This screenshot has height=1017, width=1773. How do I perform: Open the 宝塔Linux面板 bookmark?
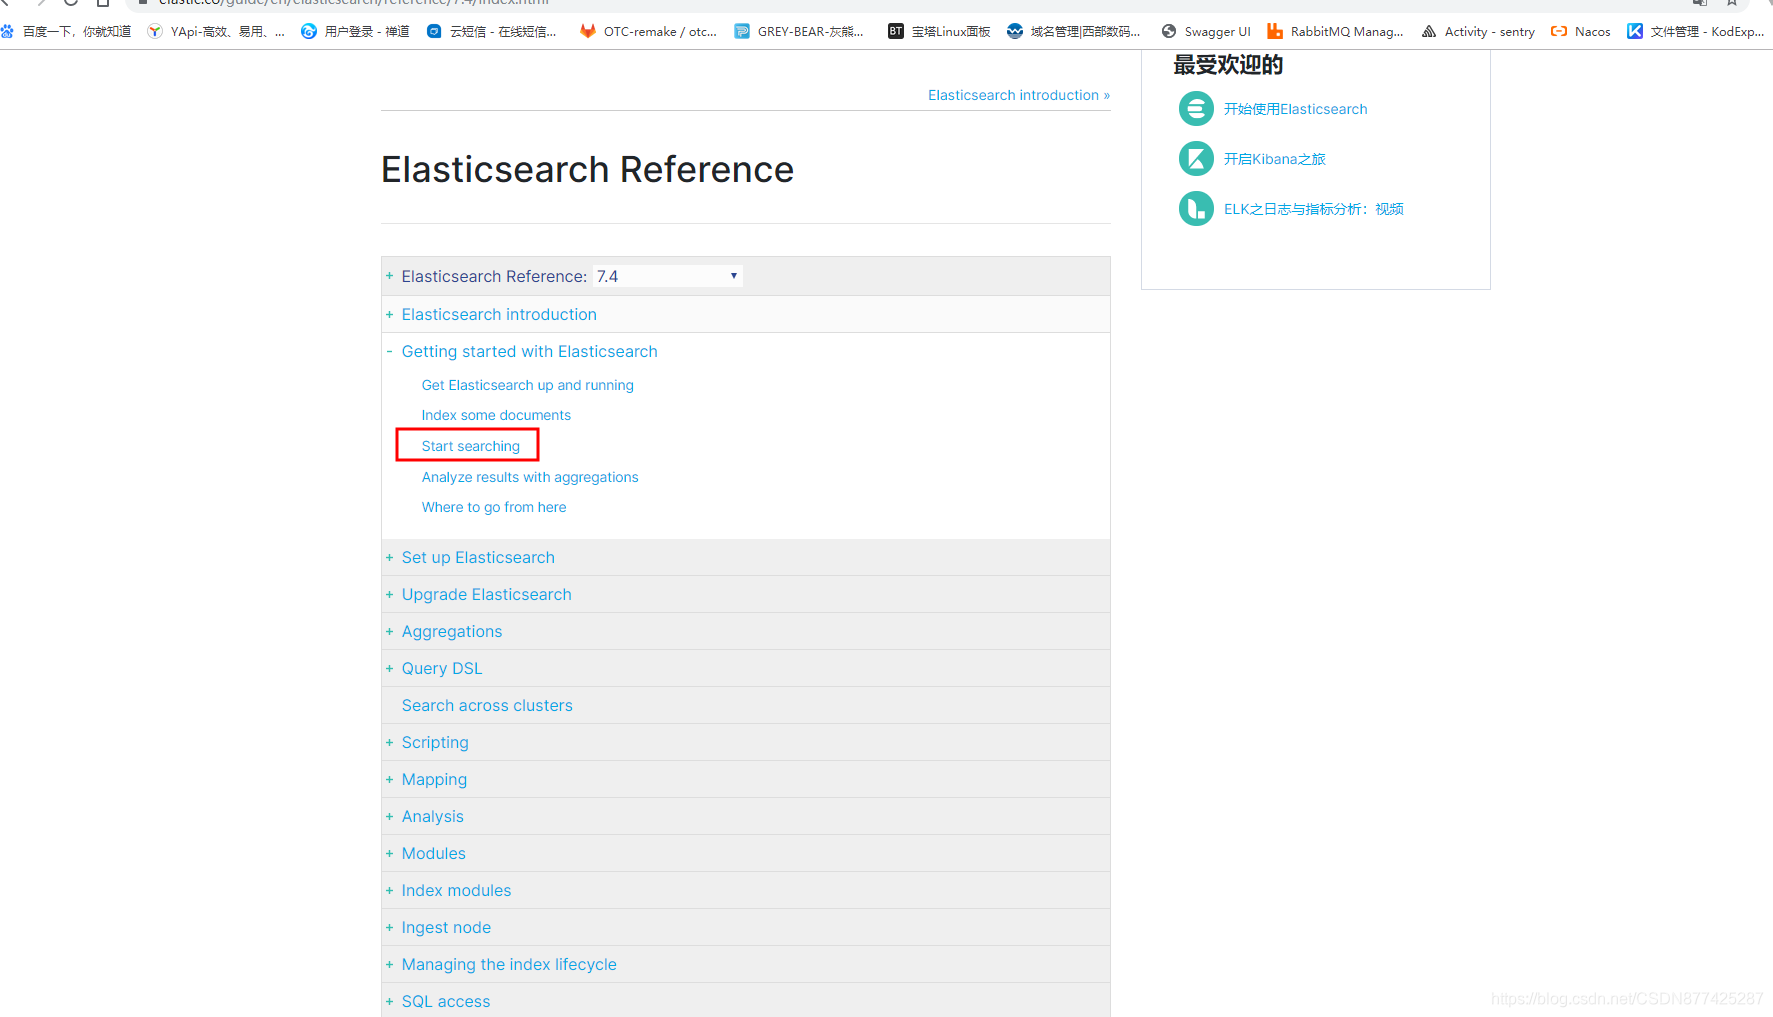pos(939,31)
